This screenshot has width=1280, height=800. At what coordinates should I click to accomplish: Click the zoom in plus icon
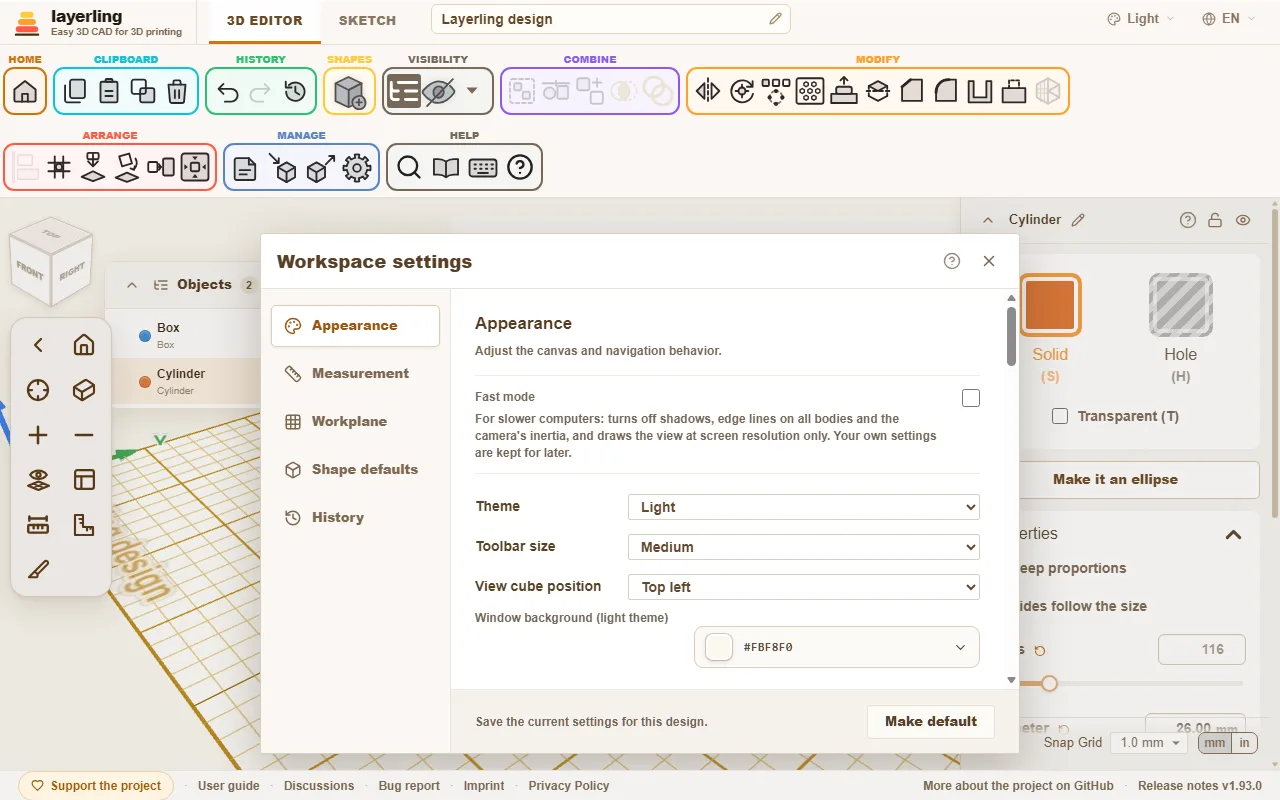point(38,435)
